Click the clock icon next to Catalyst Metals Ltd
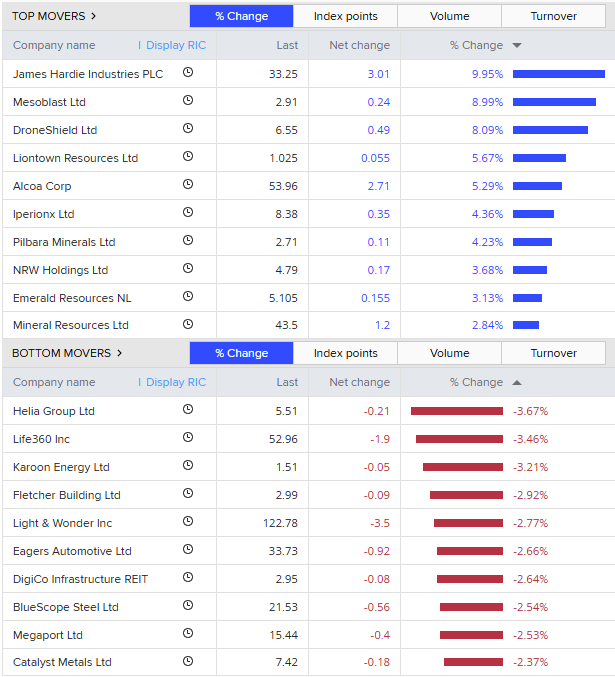This screenshot has height=677, width=615. click(188, 662)
